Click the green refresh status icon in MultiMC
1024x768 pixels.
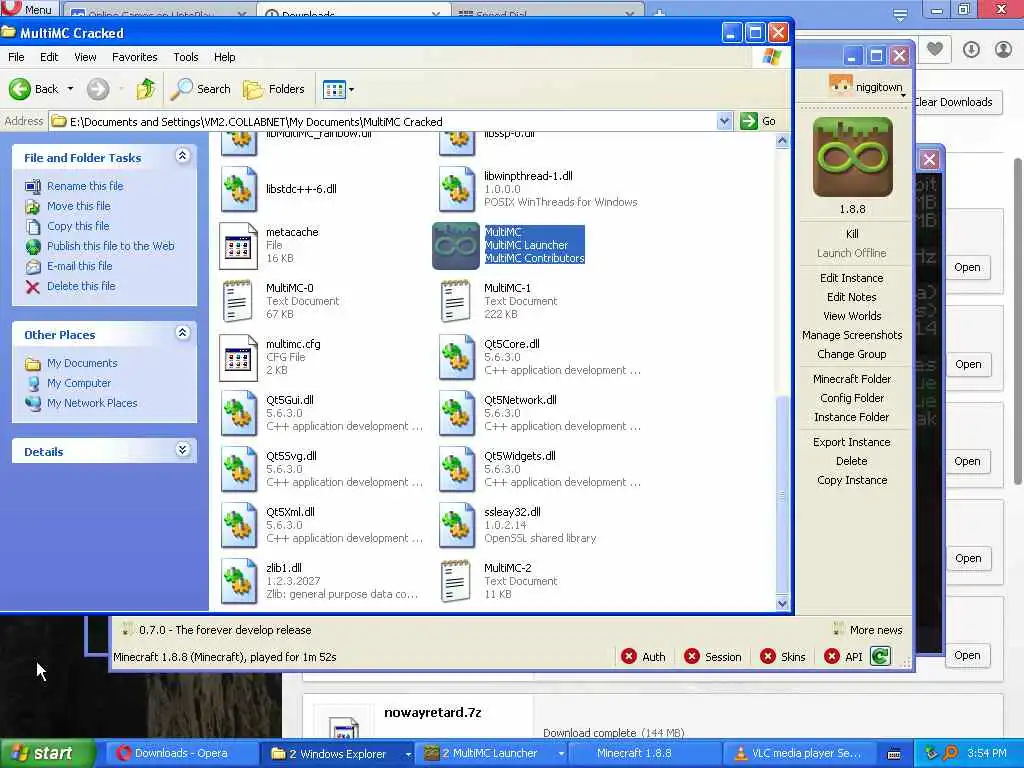click(880, 656)
